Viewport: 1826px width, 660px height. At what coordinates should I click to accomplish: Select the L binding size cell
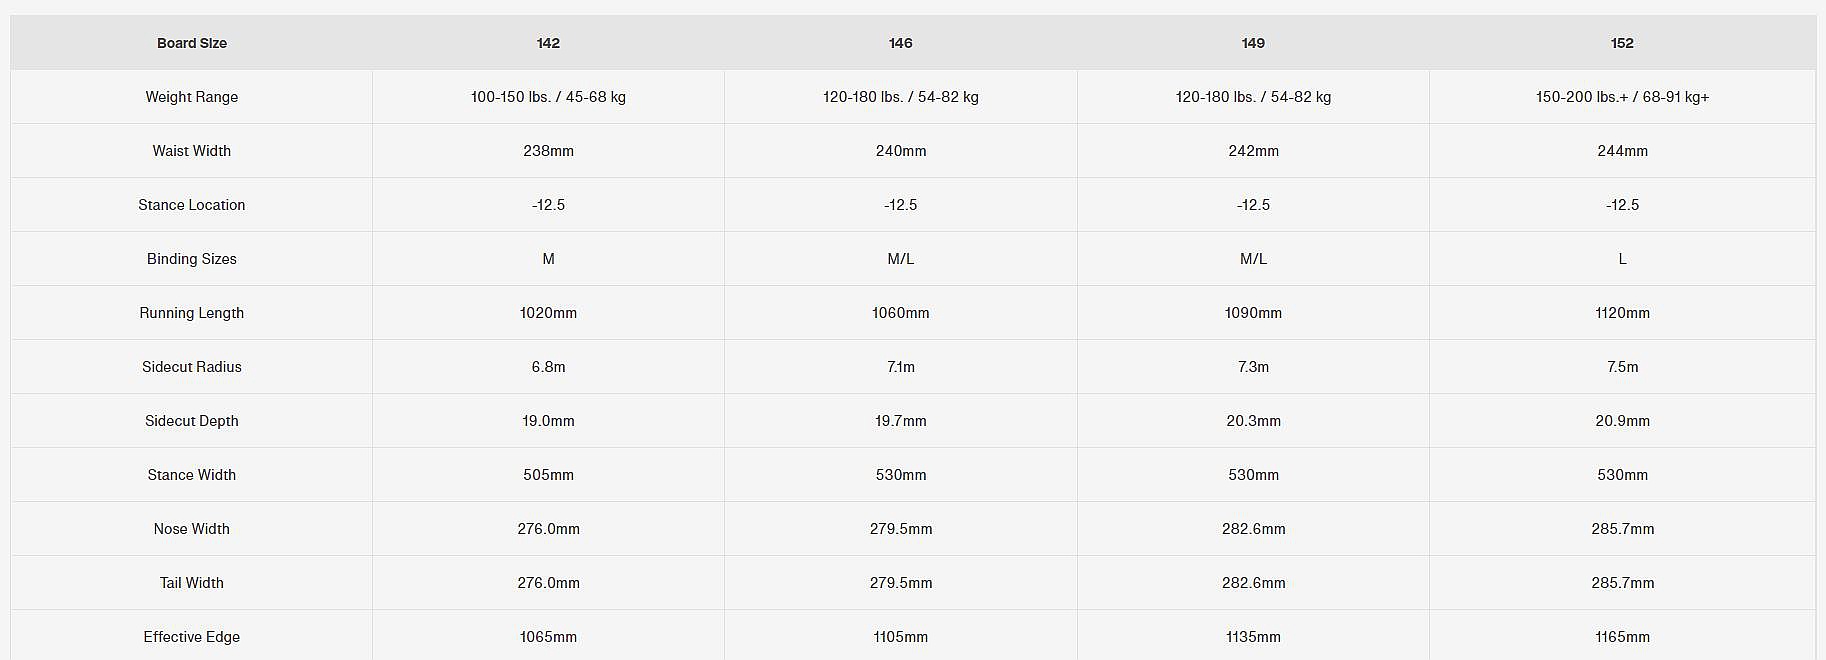(x=1622, y=259)
